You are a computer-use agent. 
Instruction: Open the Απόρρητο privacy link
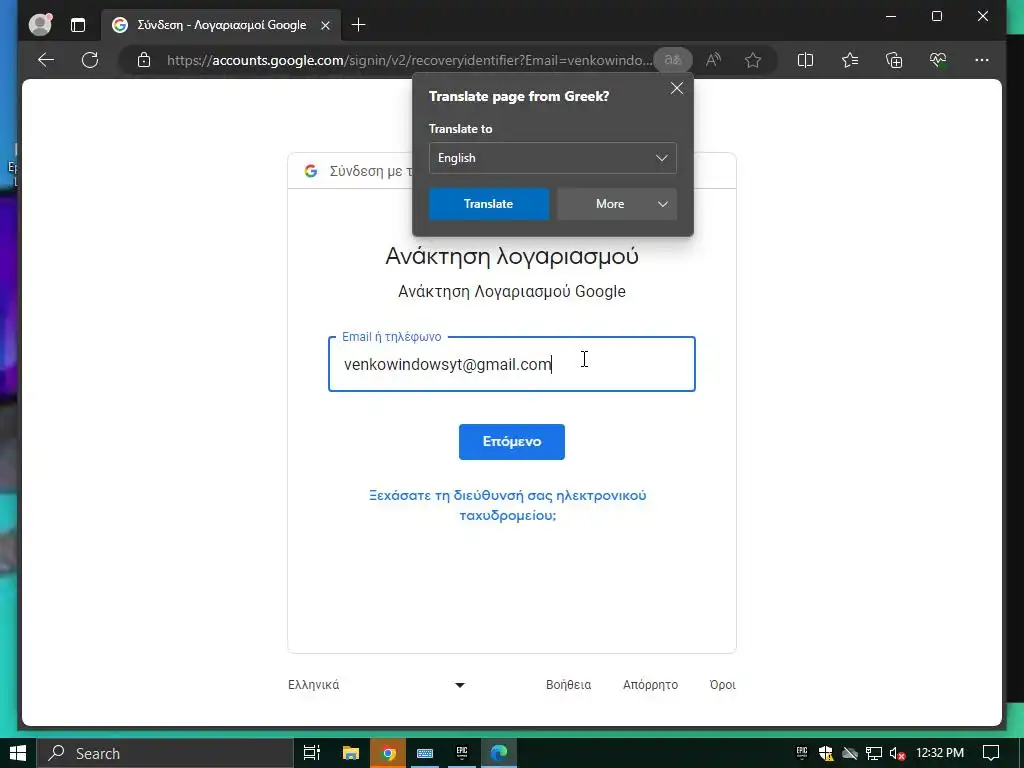click(x=650, y=684)
